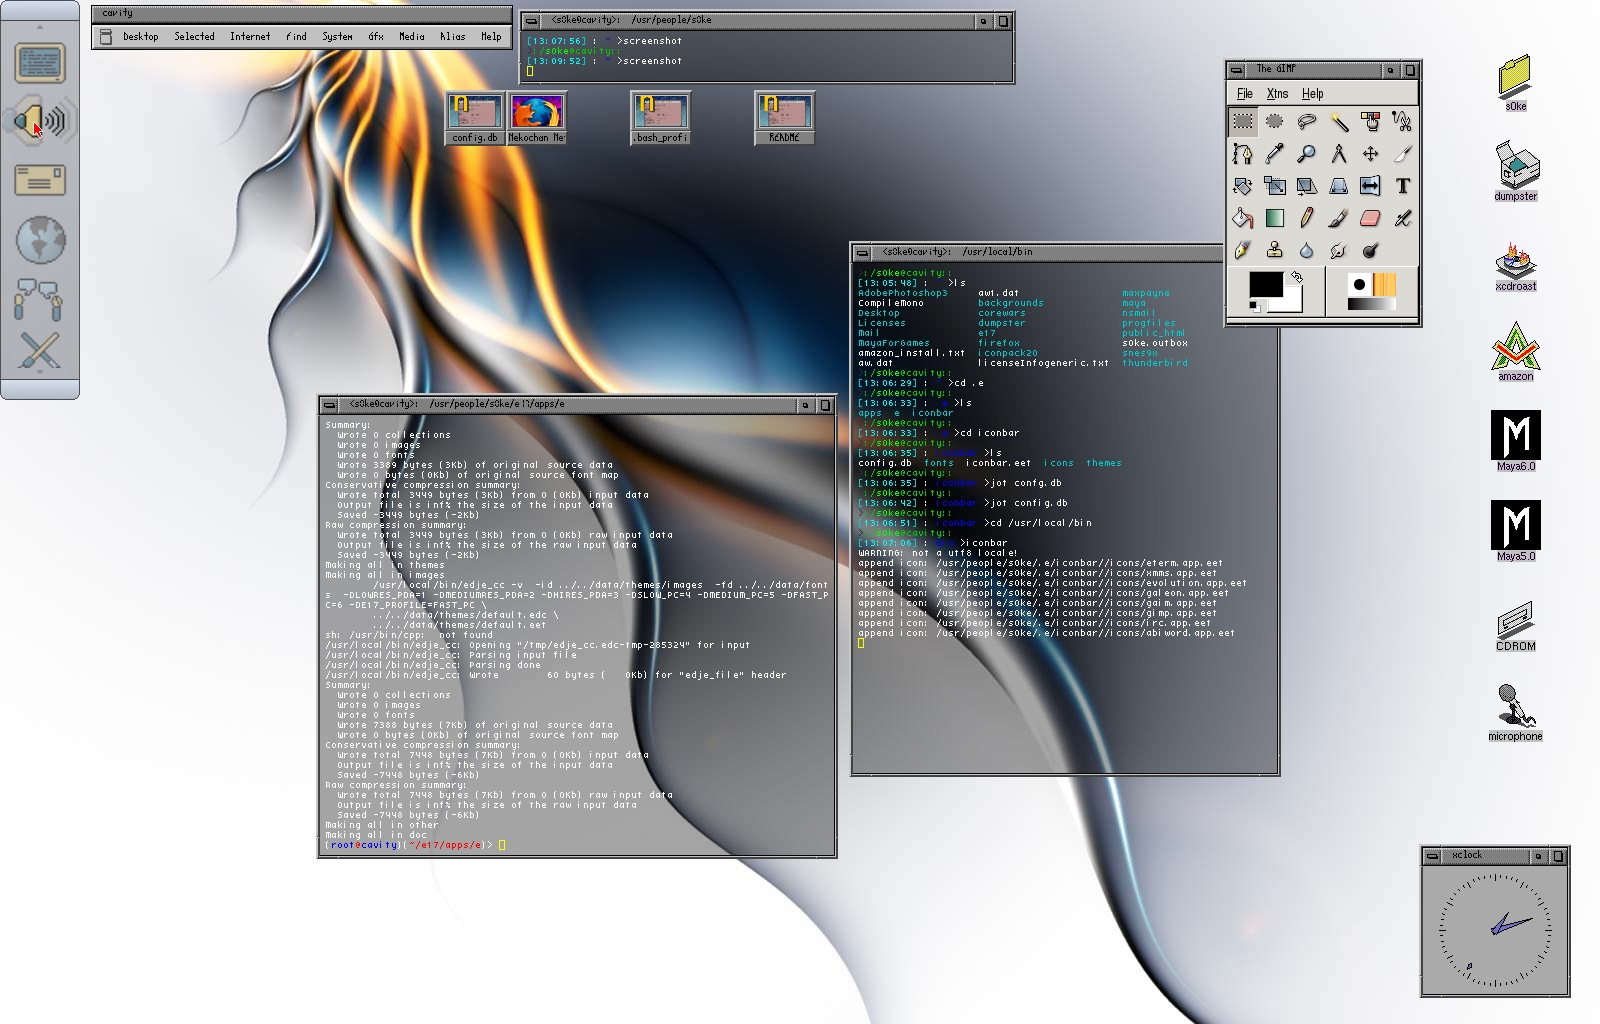Image resolution: width=1600 pixels, height=1024 pixels.
Task: Expand the Internet menu in cavity bar
Action: 249,37
